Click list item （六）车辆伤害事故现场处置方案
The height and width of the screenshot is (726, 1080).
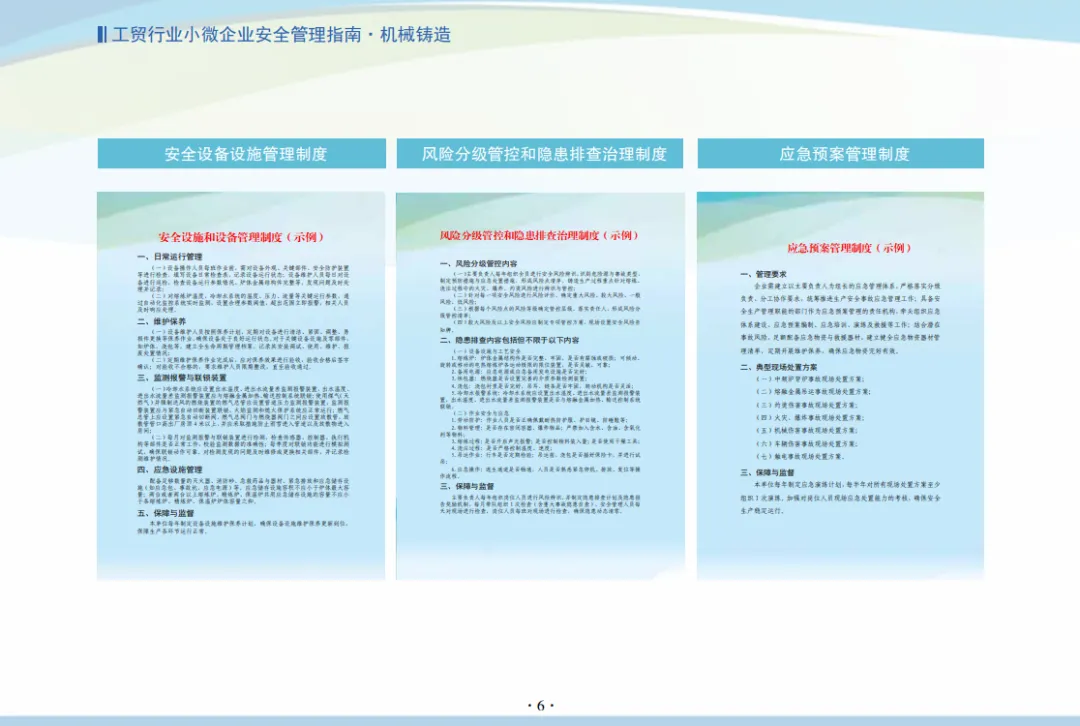click(807, 444)
